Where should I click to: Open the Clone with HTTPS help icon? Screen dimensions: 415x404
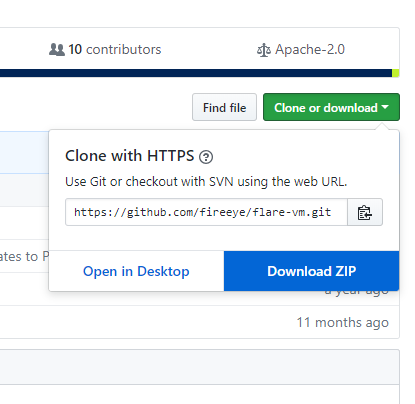(x=206, y=157)
